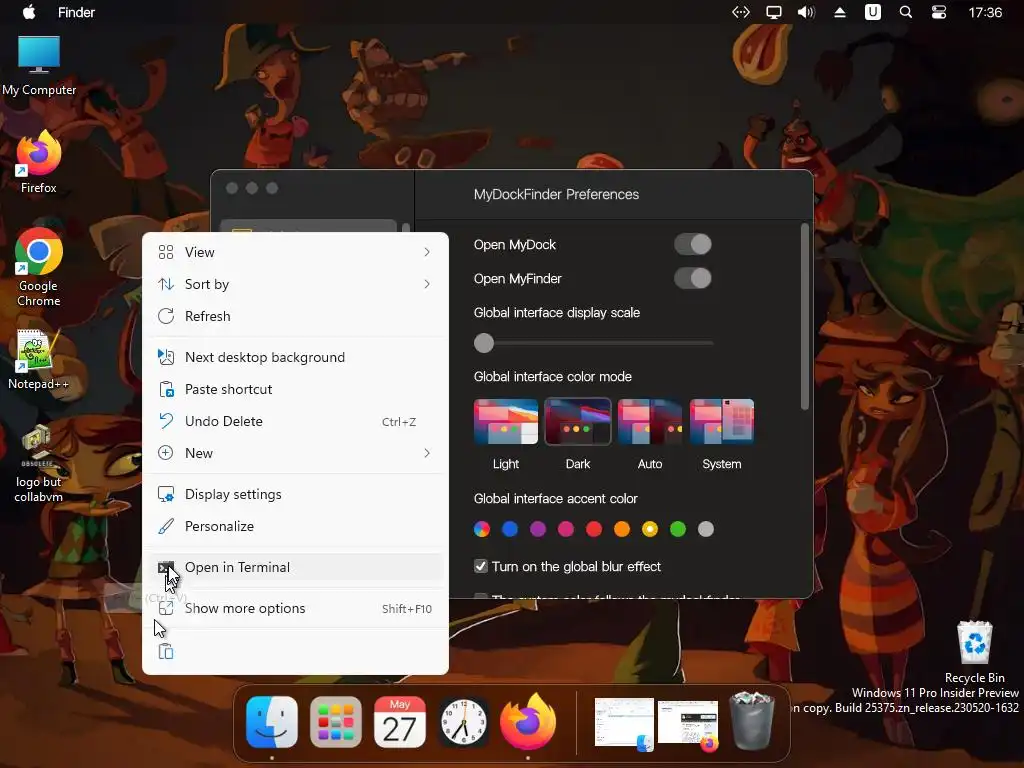Click the Global interface display scale slider
1024x768 pixels.
point(594,343)
